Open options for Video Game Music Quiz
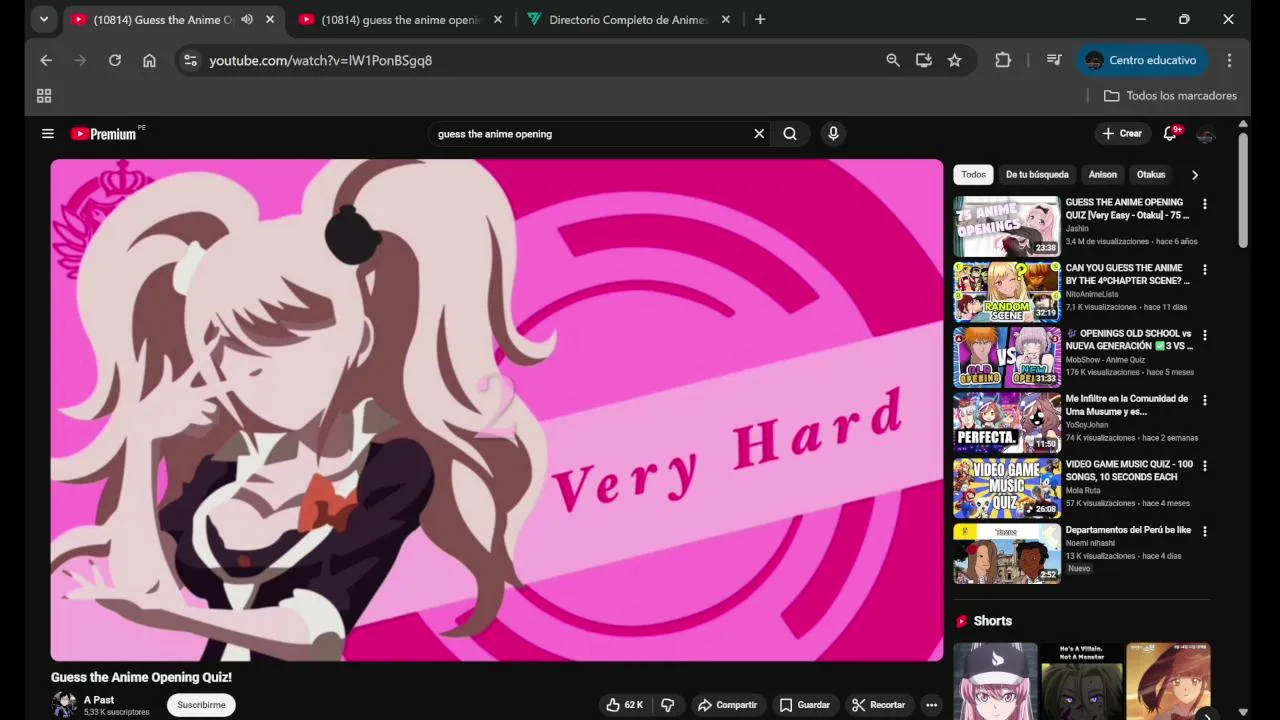 [1204, 466]
